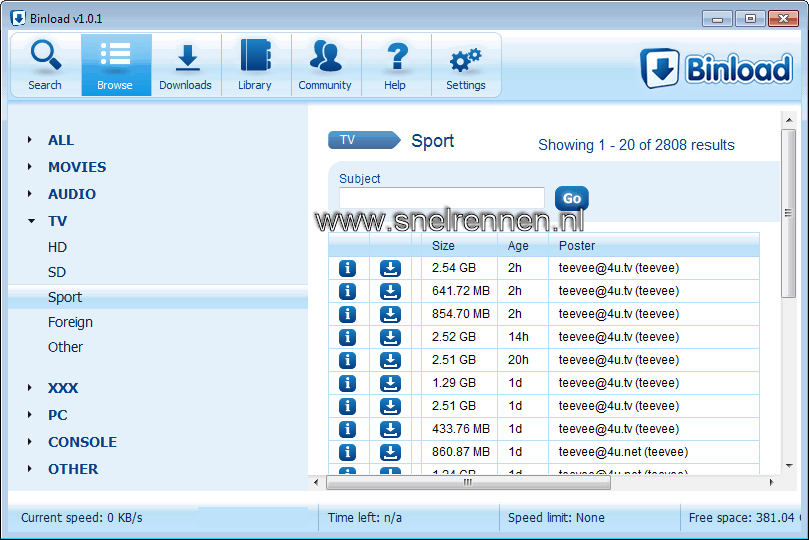Image resolution: width=809 pixels, height=540 pixels.
Task: Download the 2.54 GB post
Action: tap(390, 268)
